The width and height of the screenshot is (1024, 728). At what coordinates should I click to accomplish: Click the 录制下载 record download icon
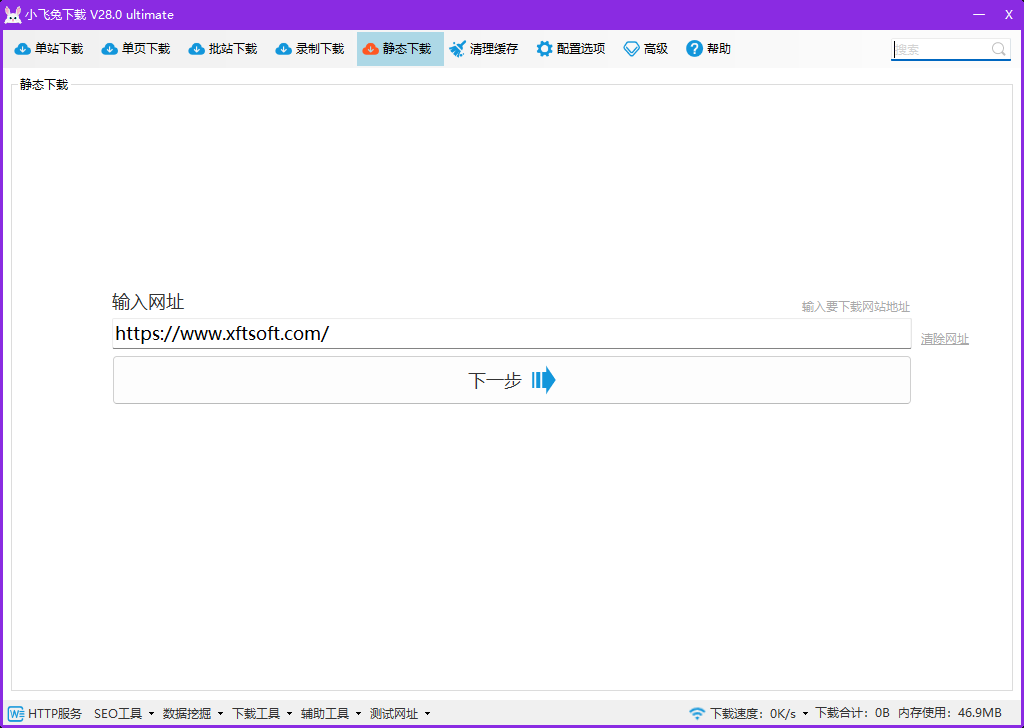tap(284, 49)
